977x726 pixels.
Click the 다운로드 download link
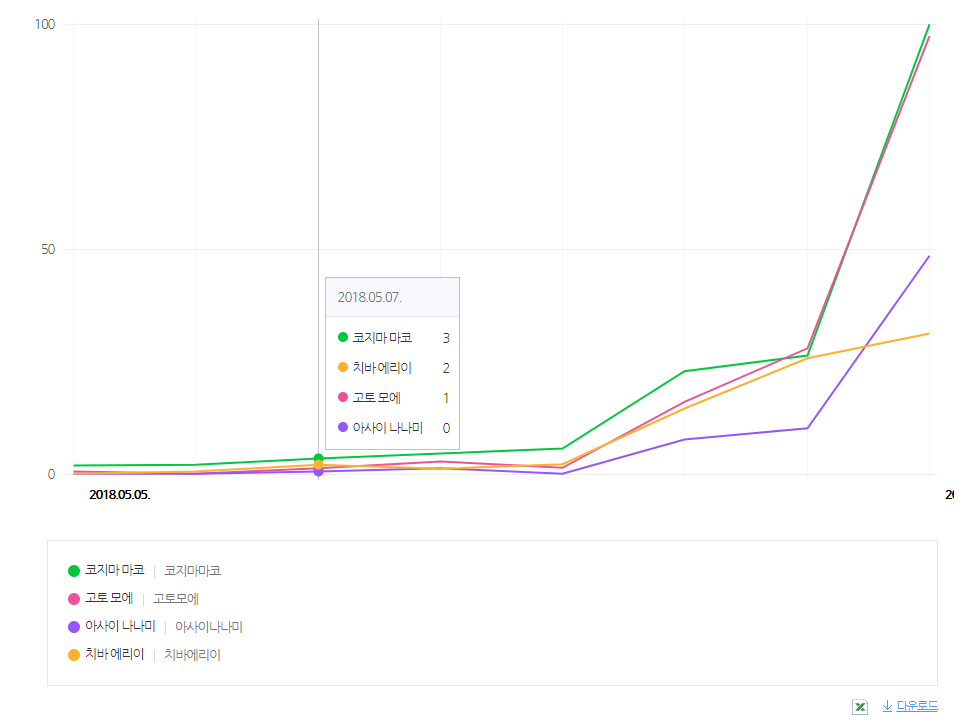click(x=917, y=706)
